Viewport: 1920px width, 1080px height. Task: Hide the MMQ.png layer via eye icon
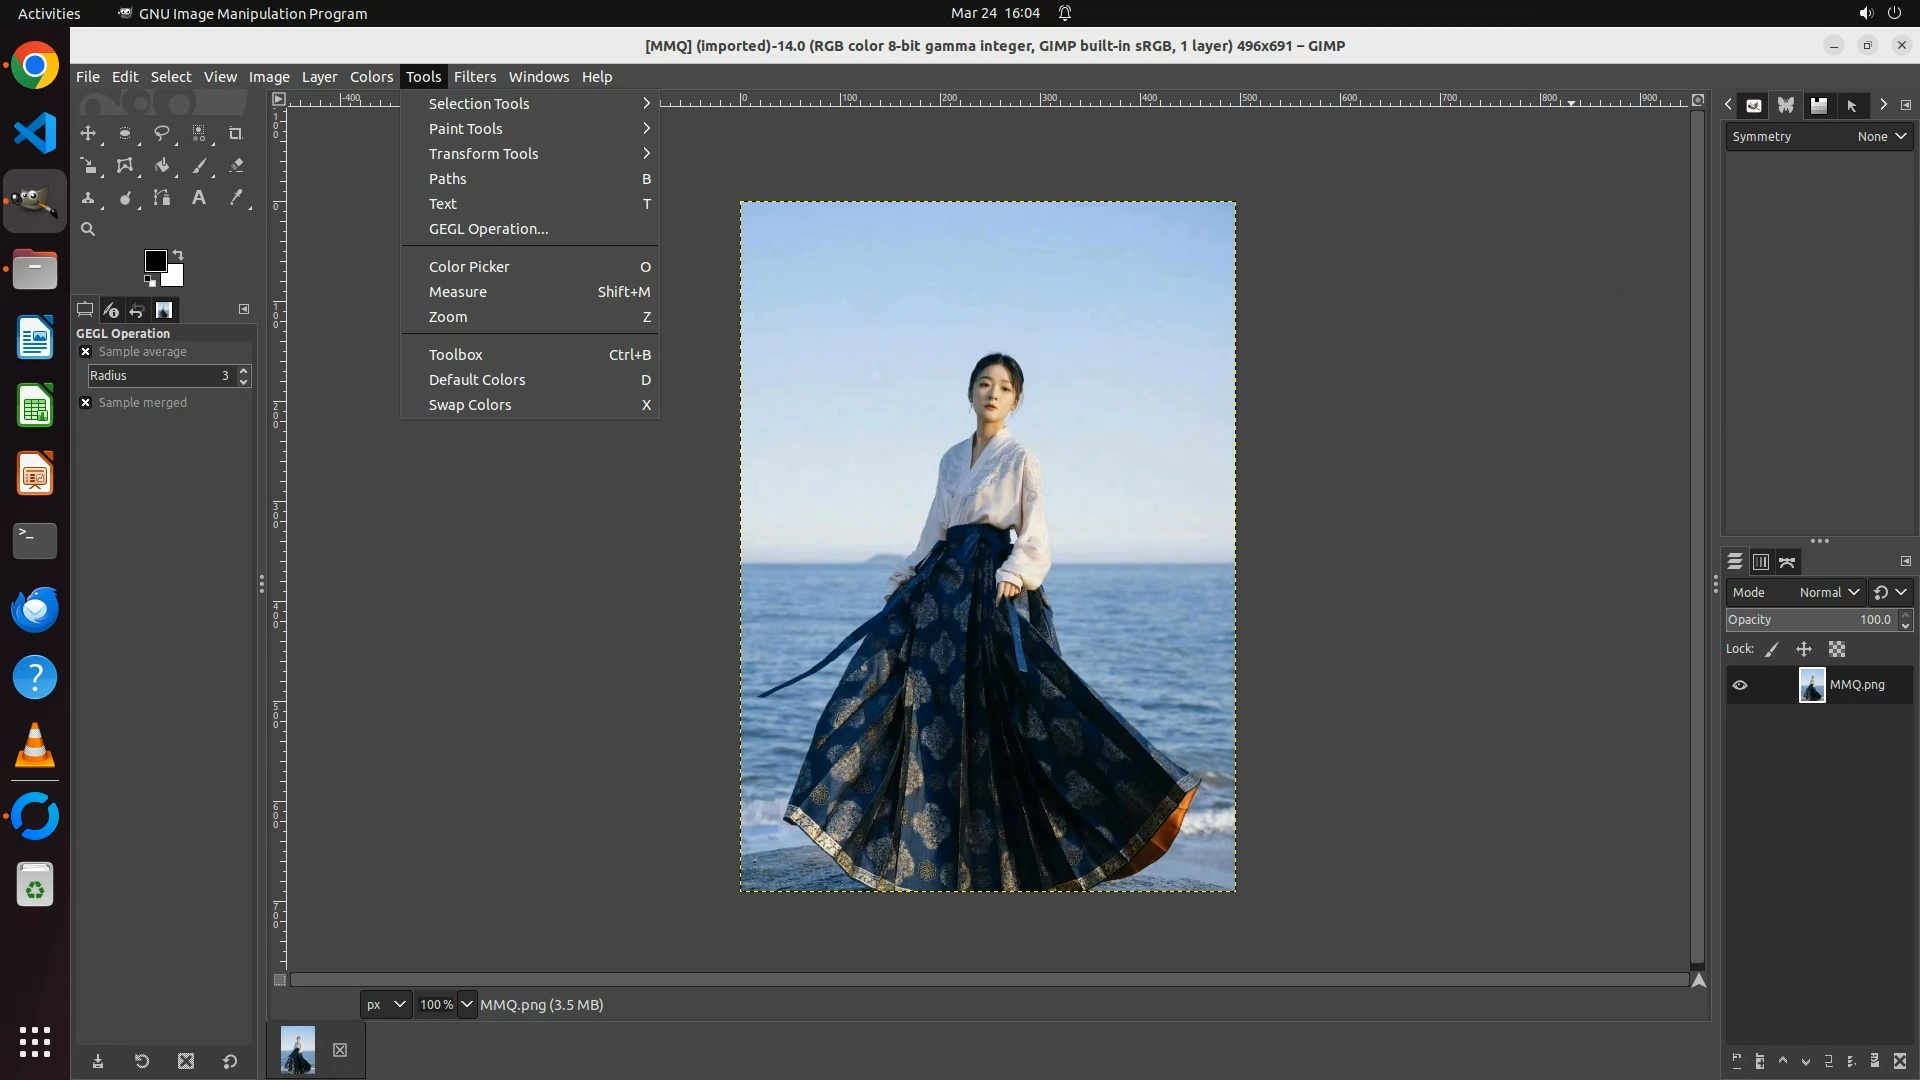click(x=1740, y=685)
